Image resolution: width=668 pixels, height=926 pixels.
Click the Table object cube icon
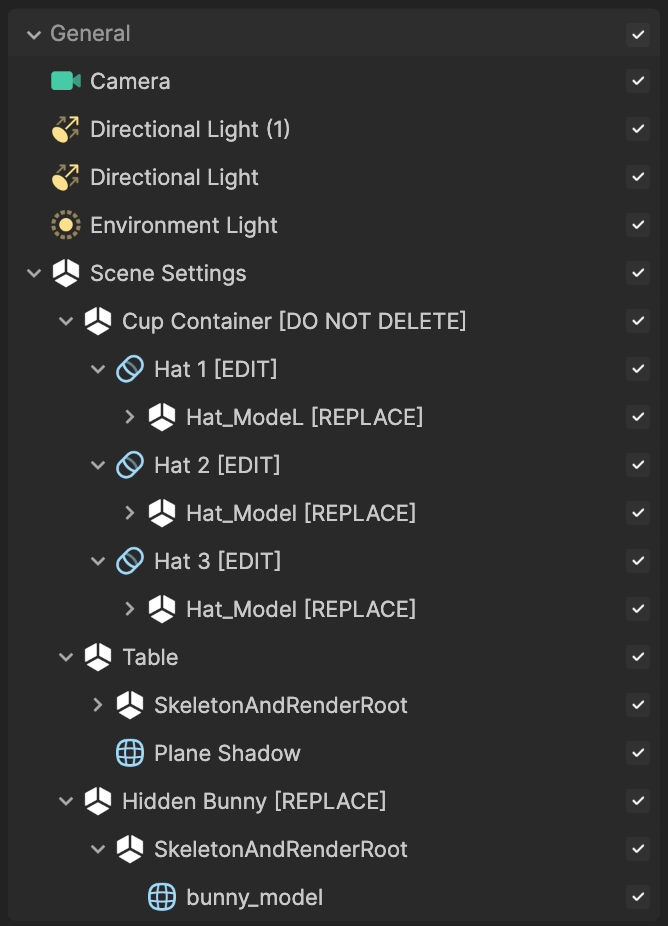click(x=98, y=657)
